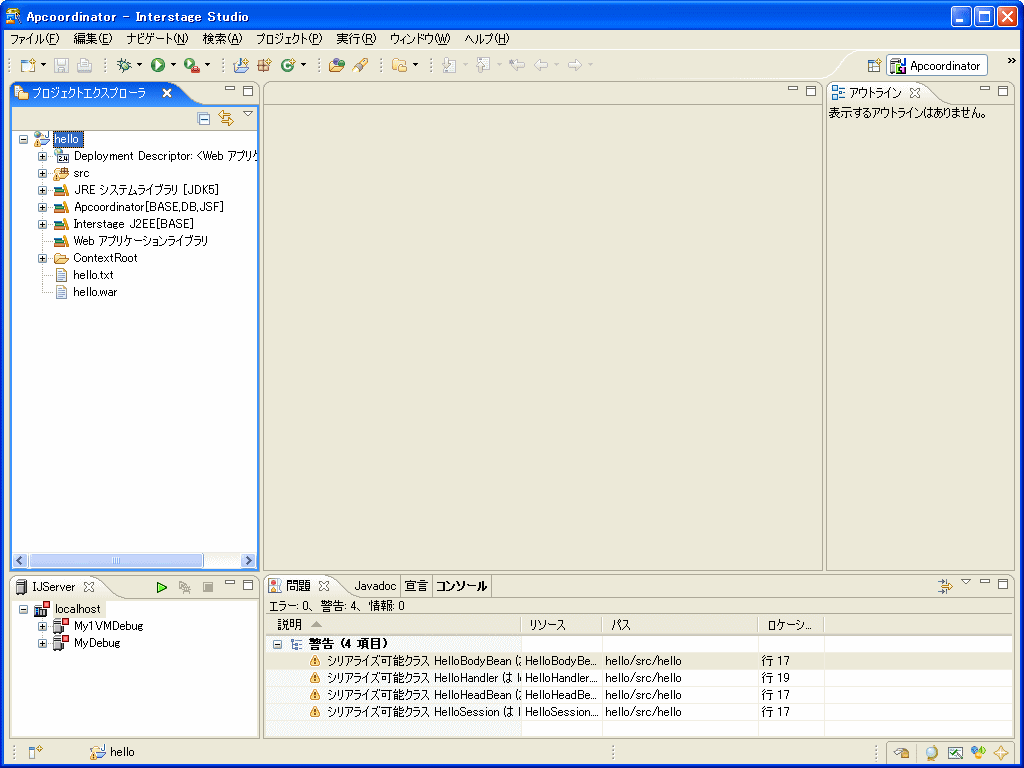
Task: Click the green Run toolbar icon
Action: 157,65
